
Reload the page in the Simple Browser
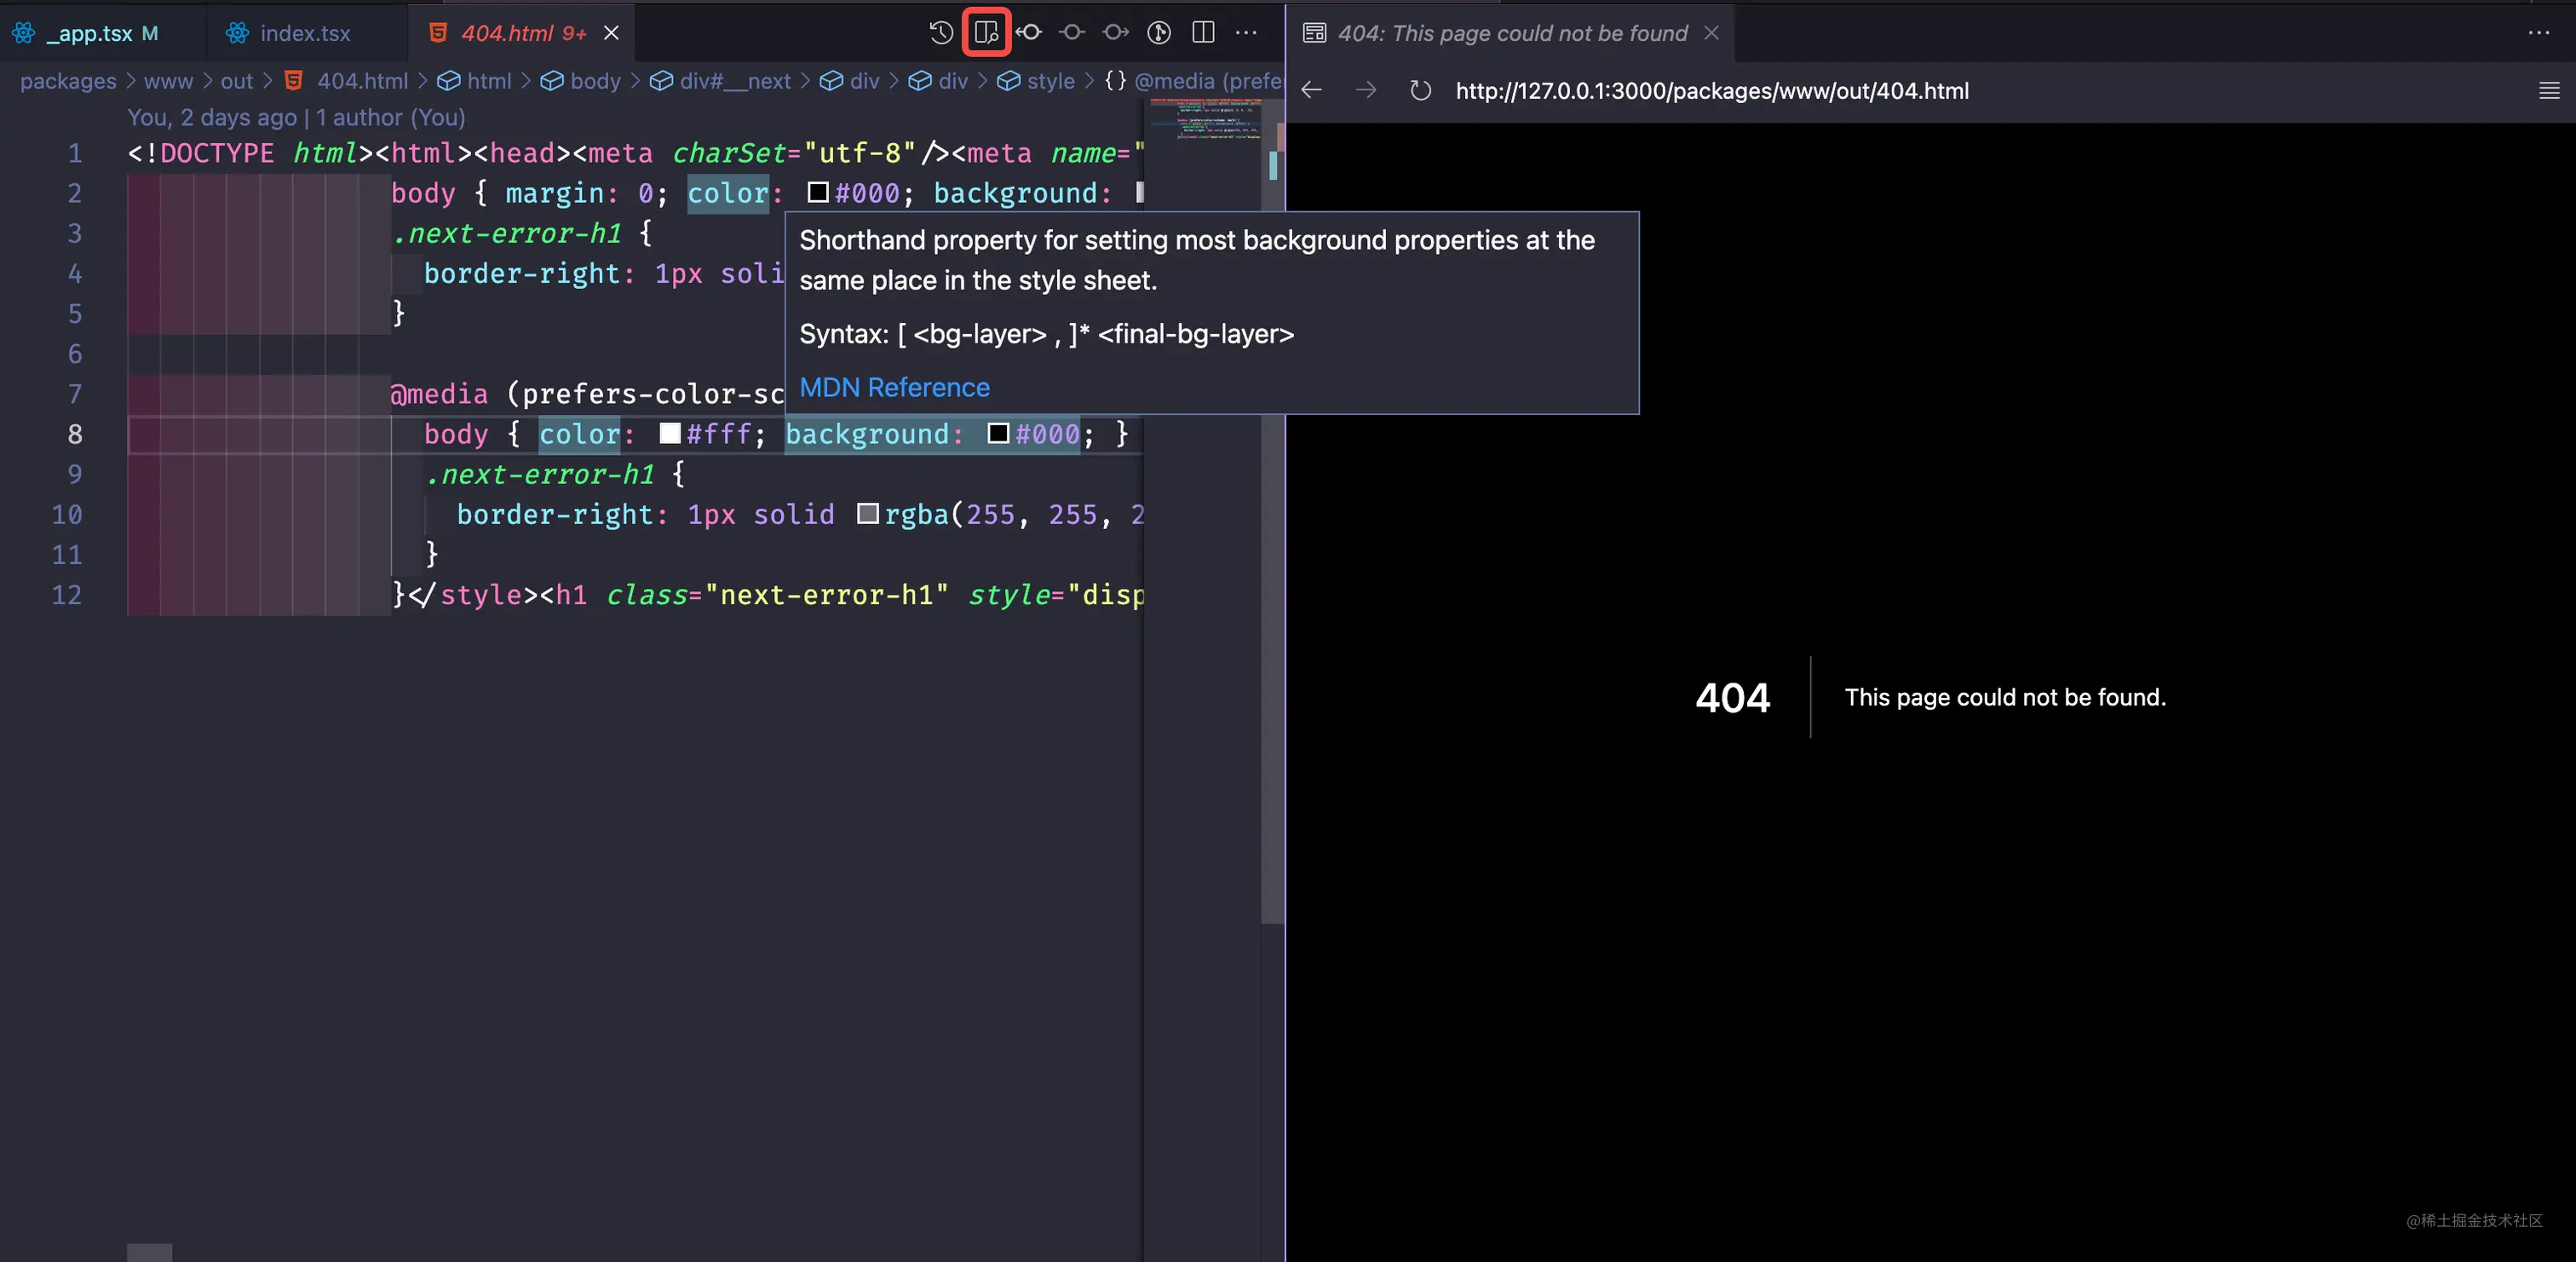[1420, 90]
